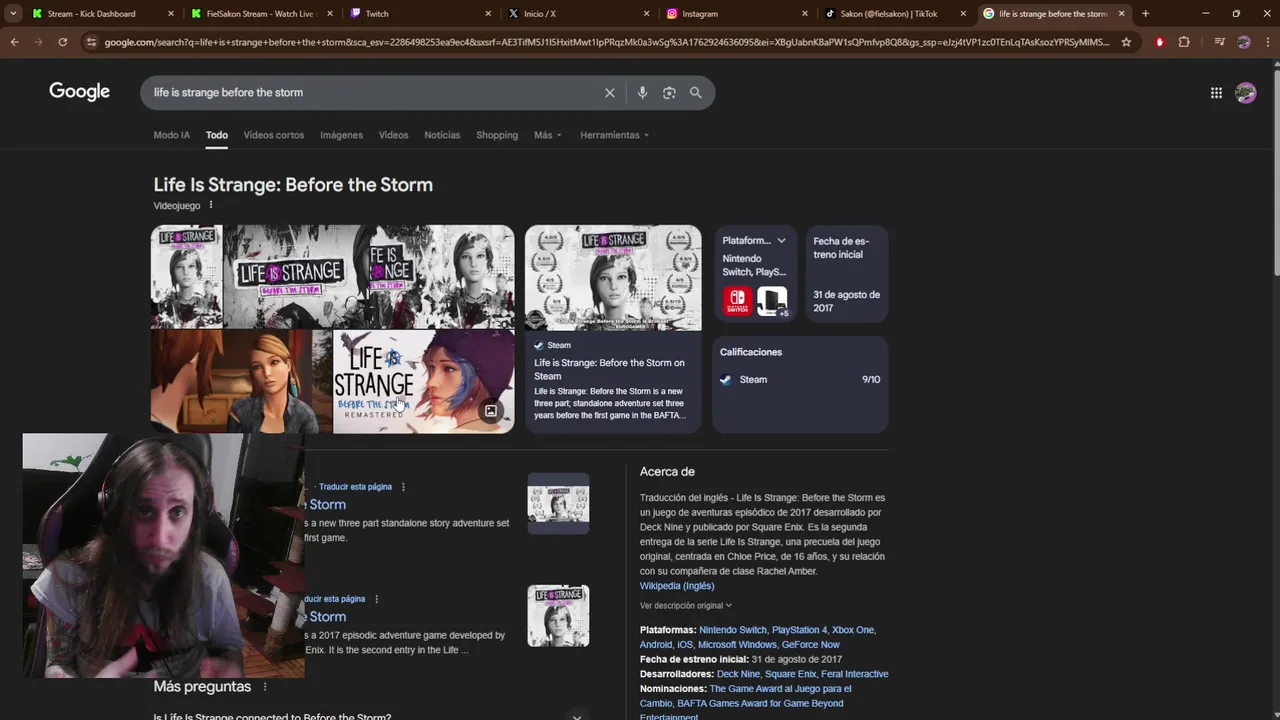This screenshot has height=720, width=1280.
Task: Open the image gallery icon on Remastered picture
Action: pos(491,411)
